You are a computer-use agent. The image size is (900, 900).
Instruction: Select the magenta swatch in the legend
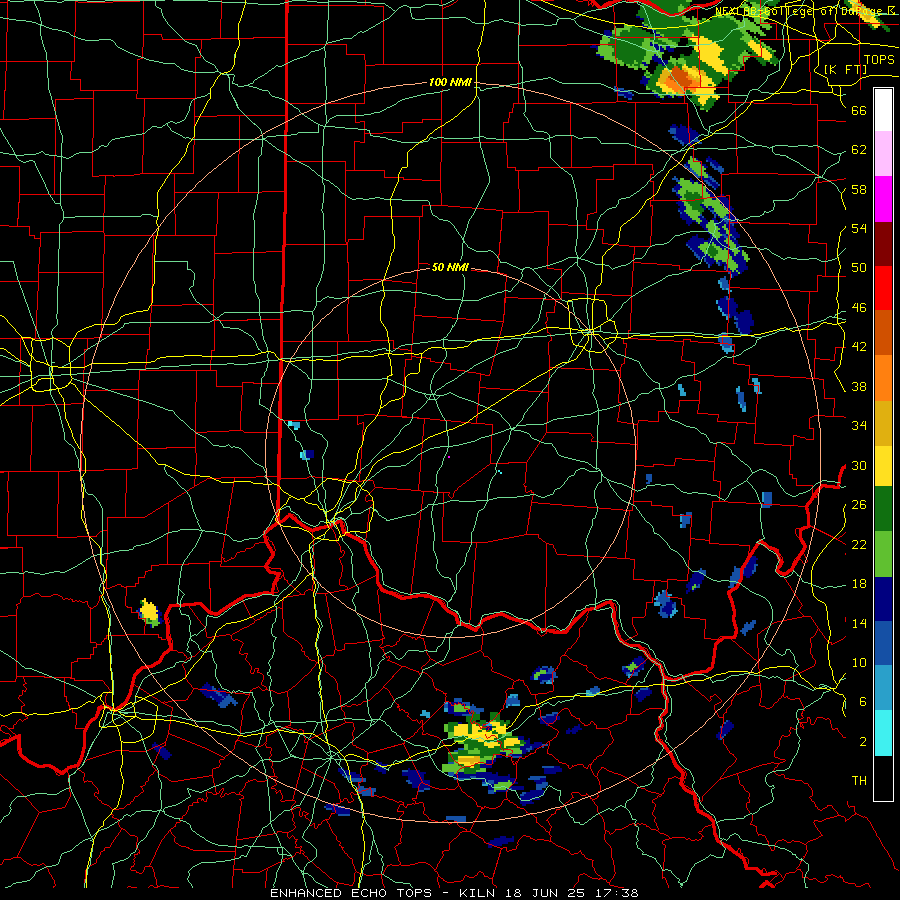[883, 199]
